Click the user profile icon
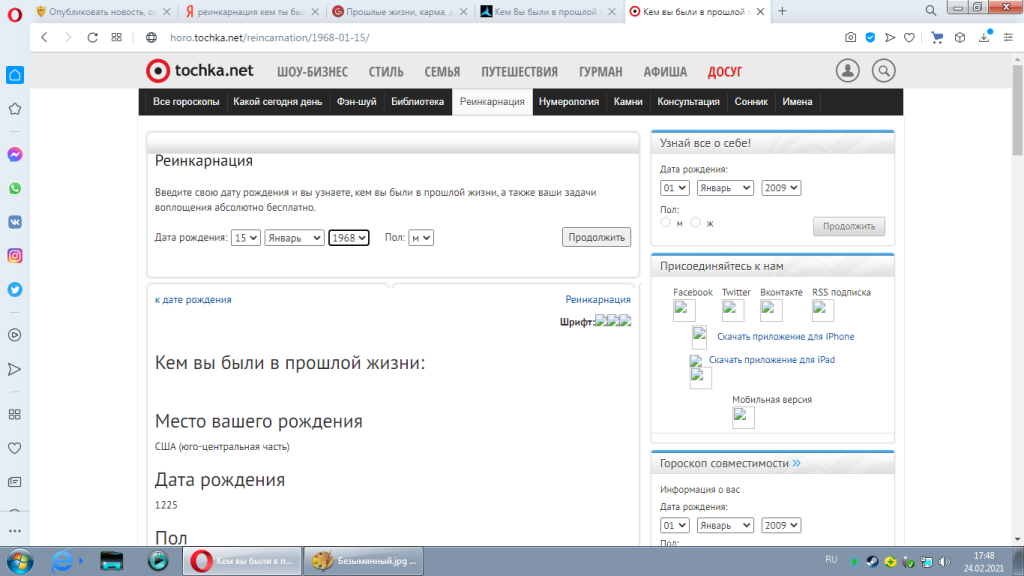Viewport: 1024px width, 576px height. click(848, 71)
